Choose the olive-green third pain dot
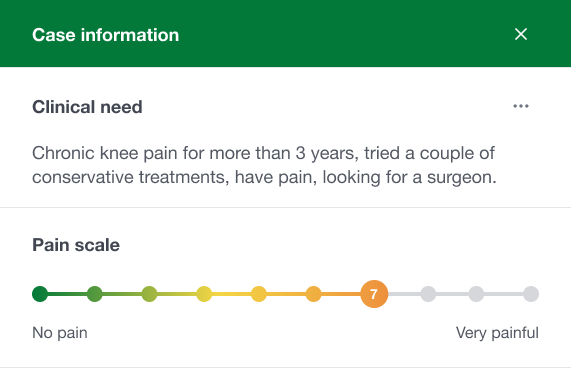 point(149,294)
